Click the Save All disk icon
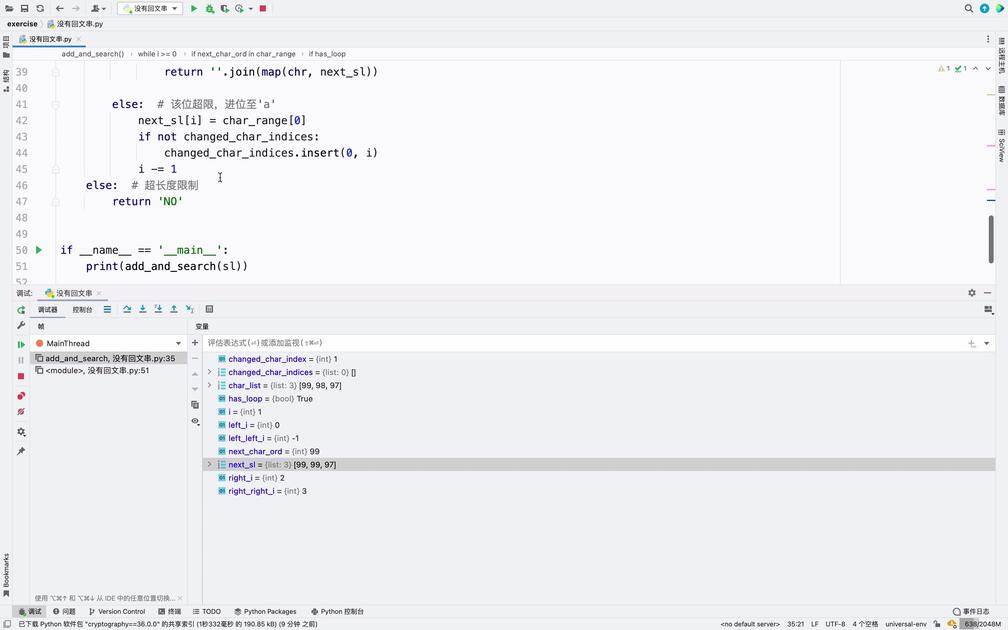Viewport: 1008px width, 630px height. [24, 8]
